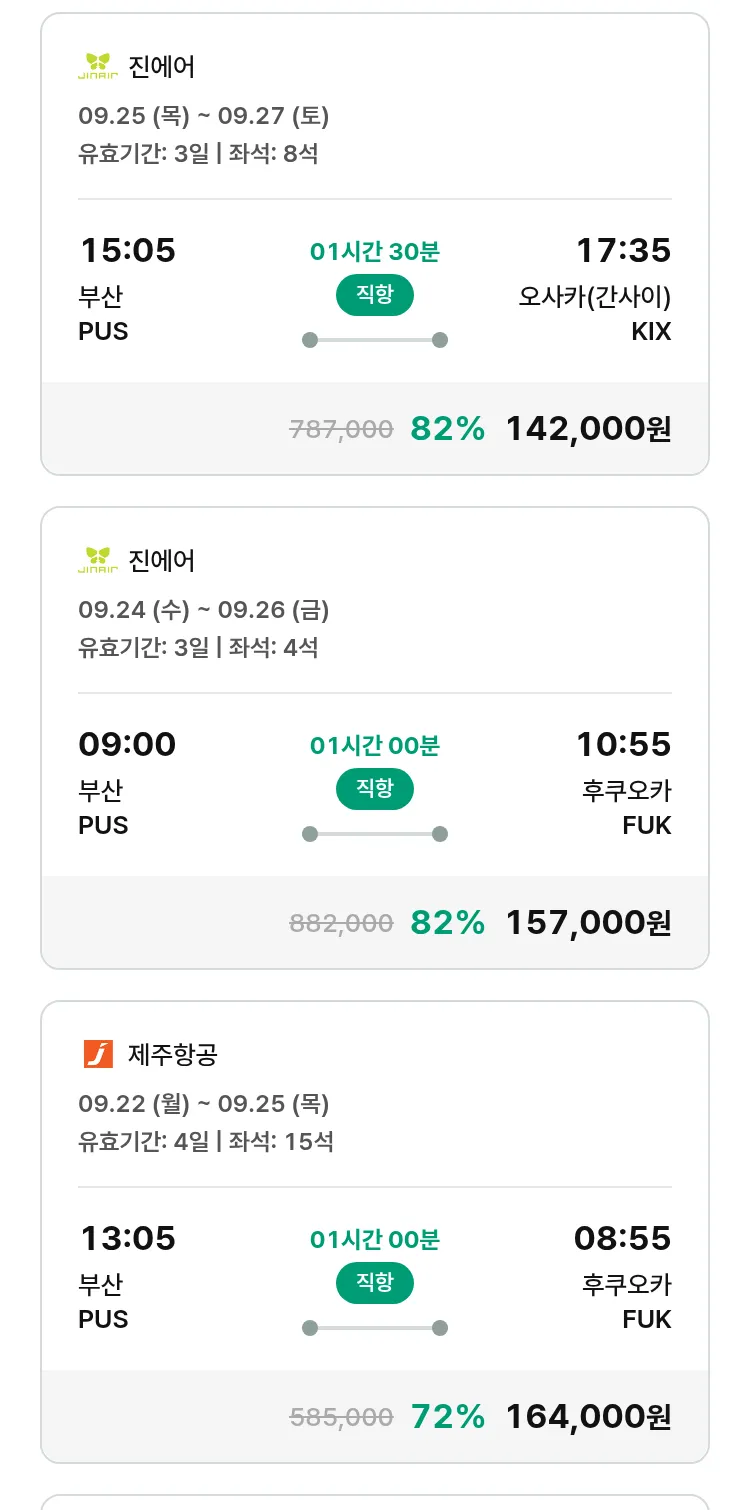The height and width of the screenshot is (1510, 750).
Task: Click the 진에어 airline name on Osaka card
Action: click(x=162, y=67)
